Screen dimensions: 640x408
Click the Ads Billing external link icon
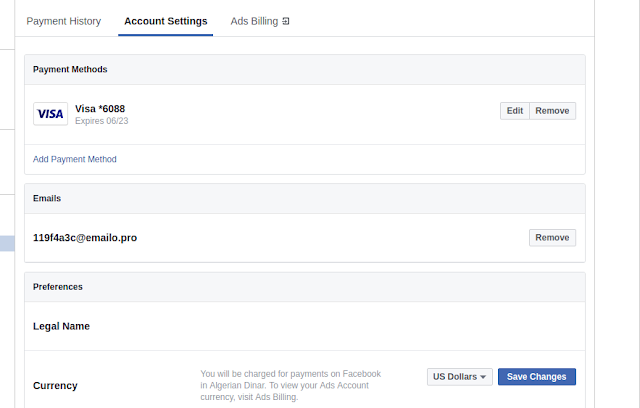tap(286, 21)
